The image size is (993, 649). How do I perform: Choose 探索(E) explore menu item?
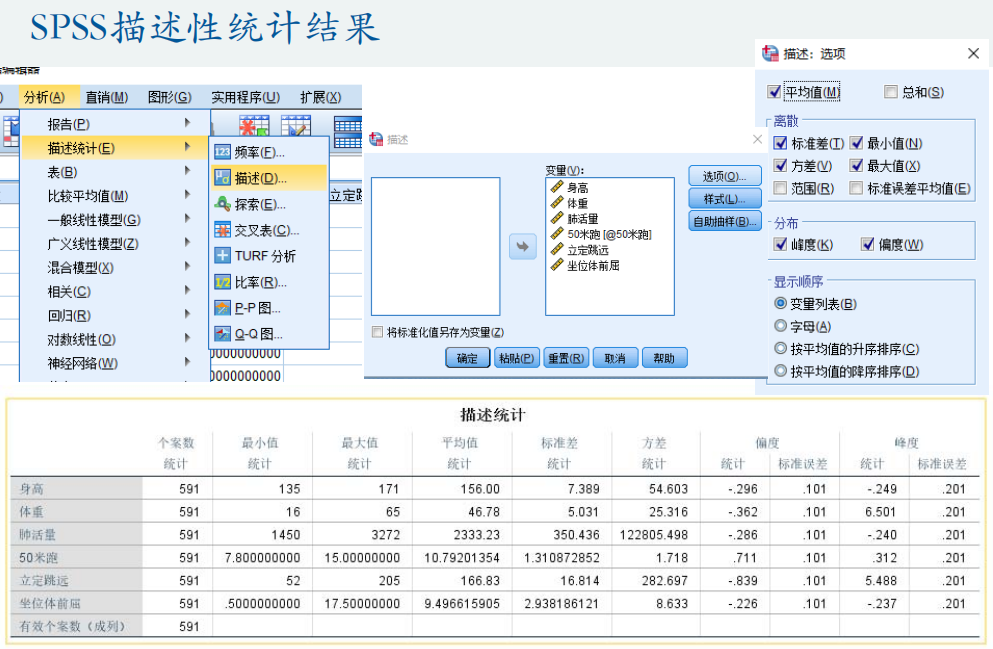tap(269, 205)
